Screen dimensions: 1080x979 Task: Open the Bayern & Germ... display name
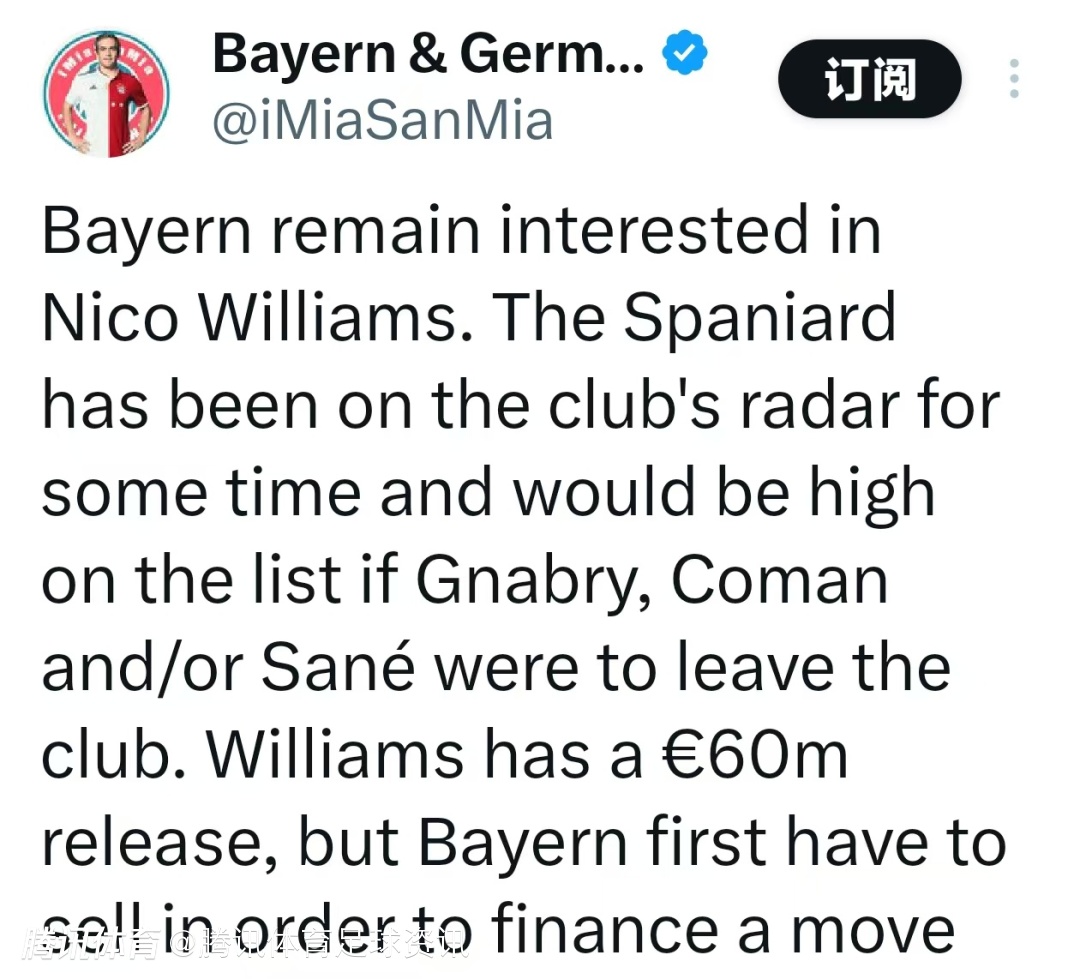428,54
